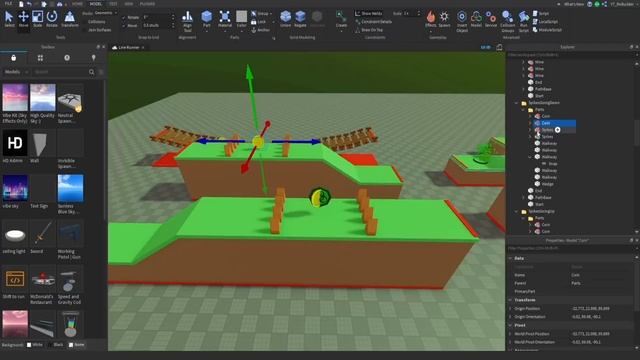Click the Run Script button
This screenshot has height=360, width=640.
point(524,21)
